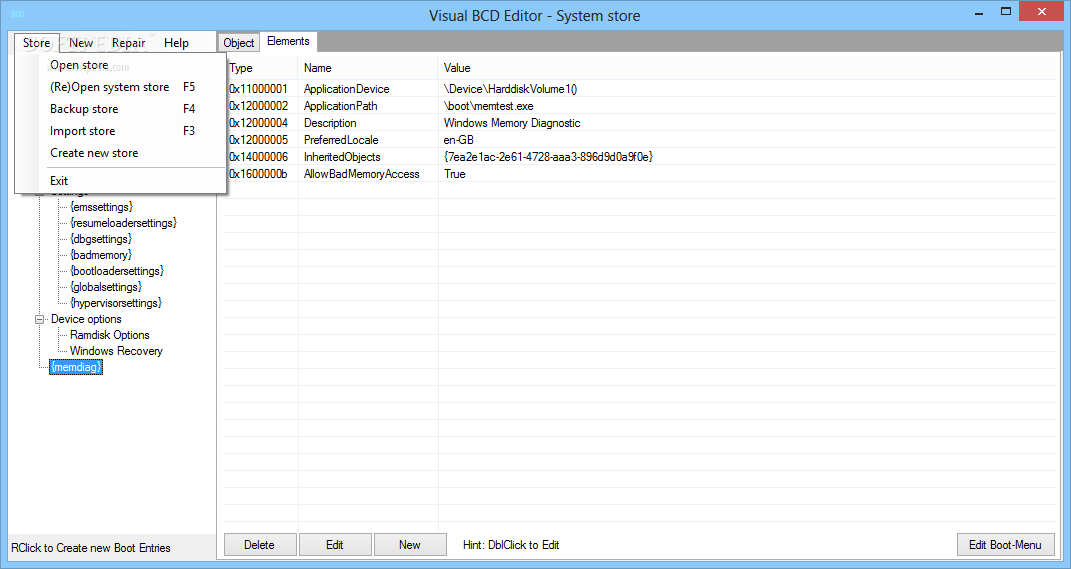Image resolution: width=1071 pixels, height=569 pixels.
Task: Click the New button below the table
Action: [x=410, y=544]
